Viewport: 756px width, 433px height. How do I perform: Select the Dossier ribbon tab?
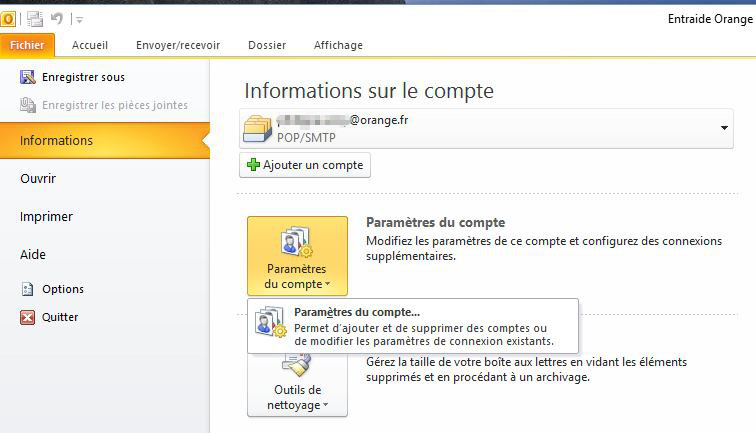point(267,45)
